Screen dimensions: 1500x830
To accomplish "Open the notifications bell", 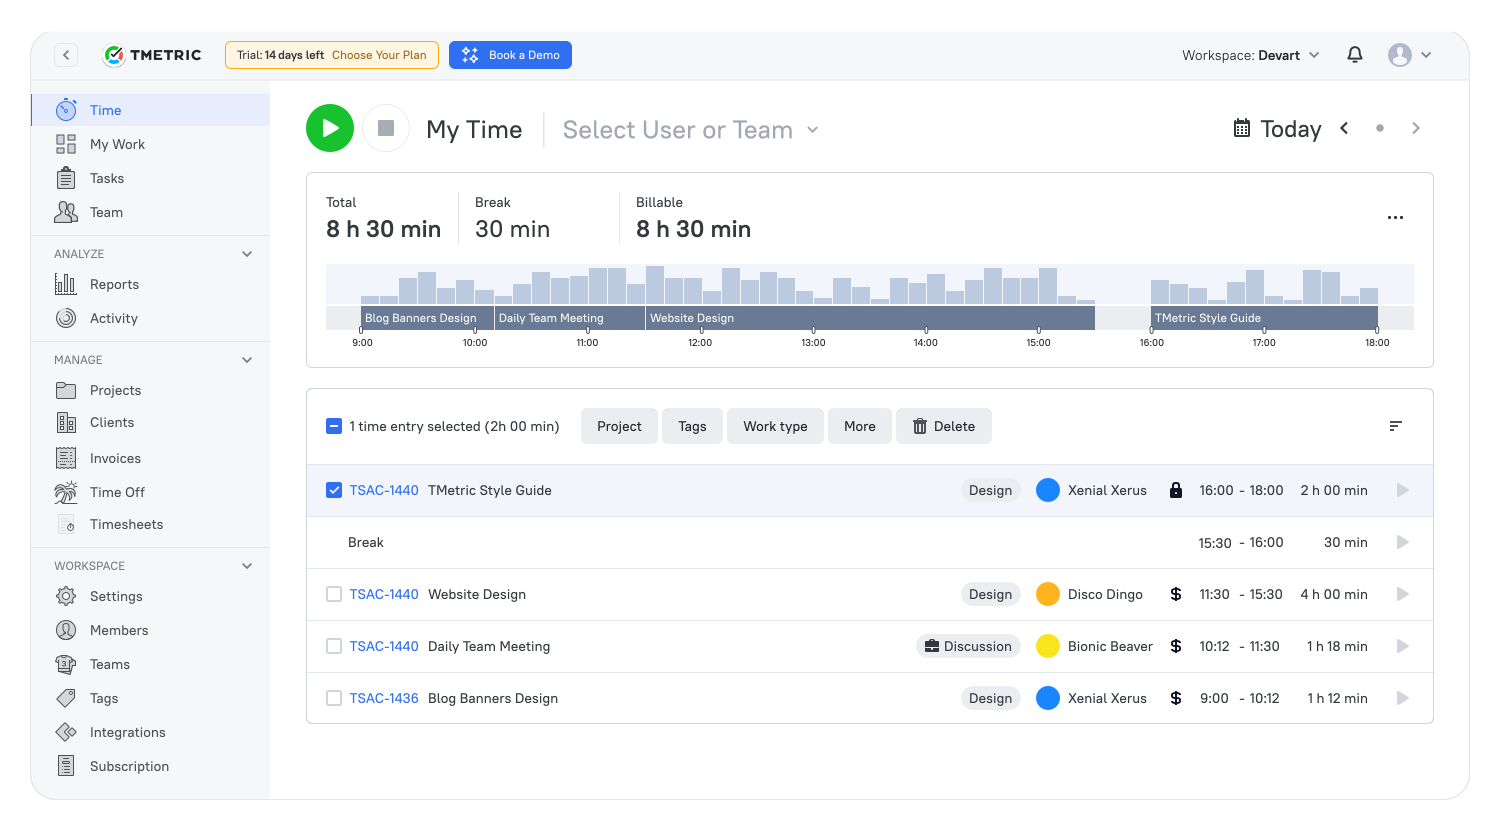I will tap(1355, 55).
